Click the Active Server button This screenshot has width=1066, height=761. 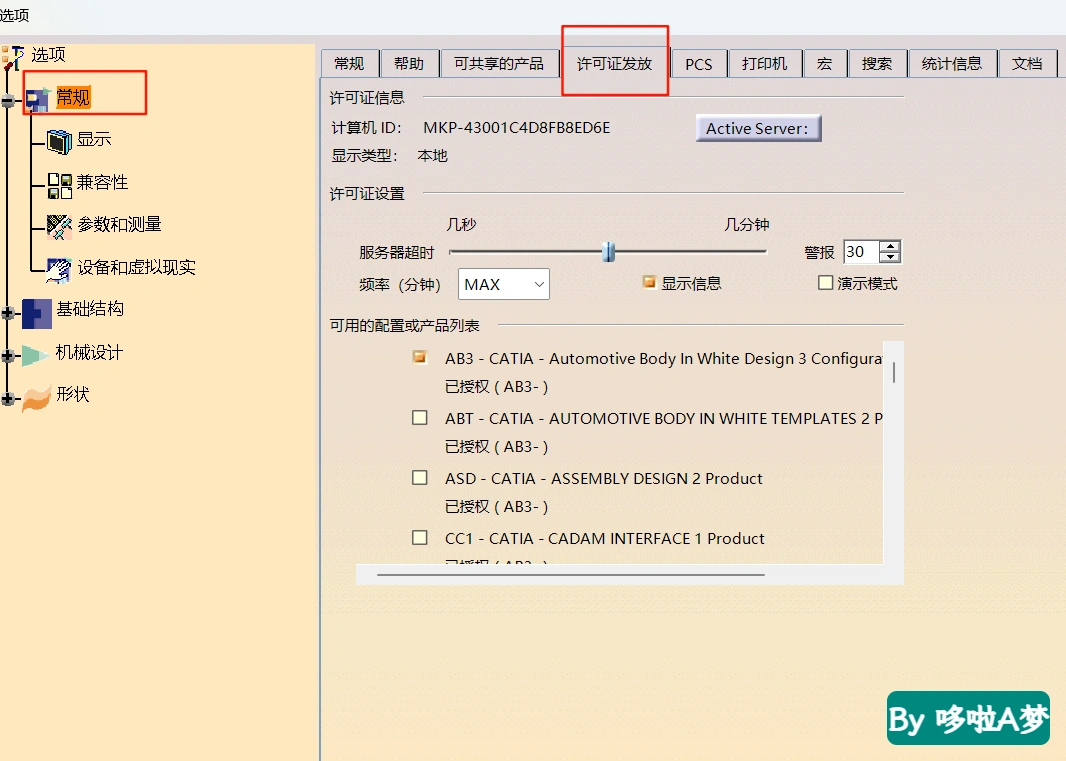click(758, 129)
